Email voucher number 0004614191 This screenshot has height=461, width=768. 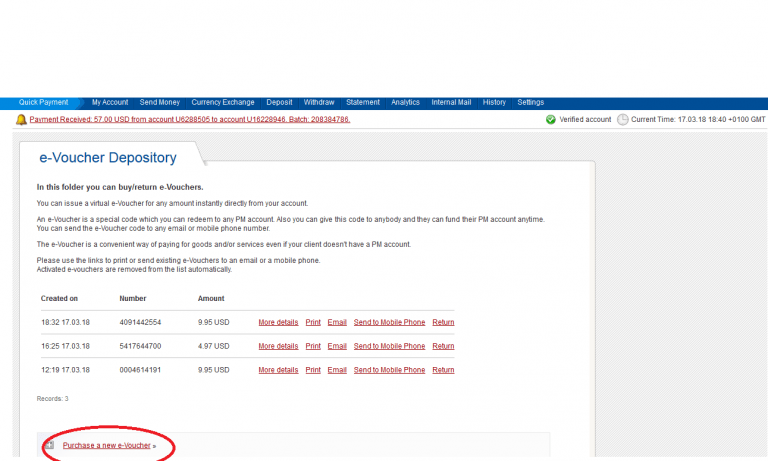pyautogui.click(x=337, y=370)
